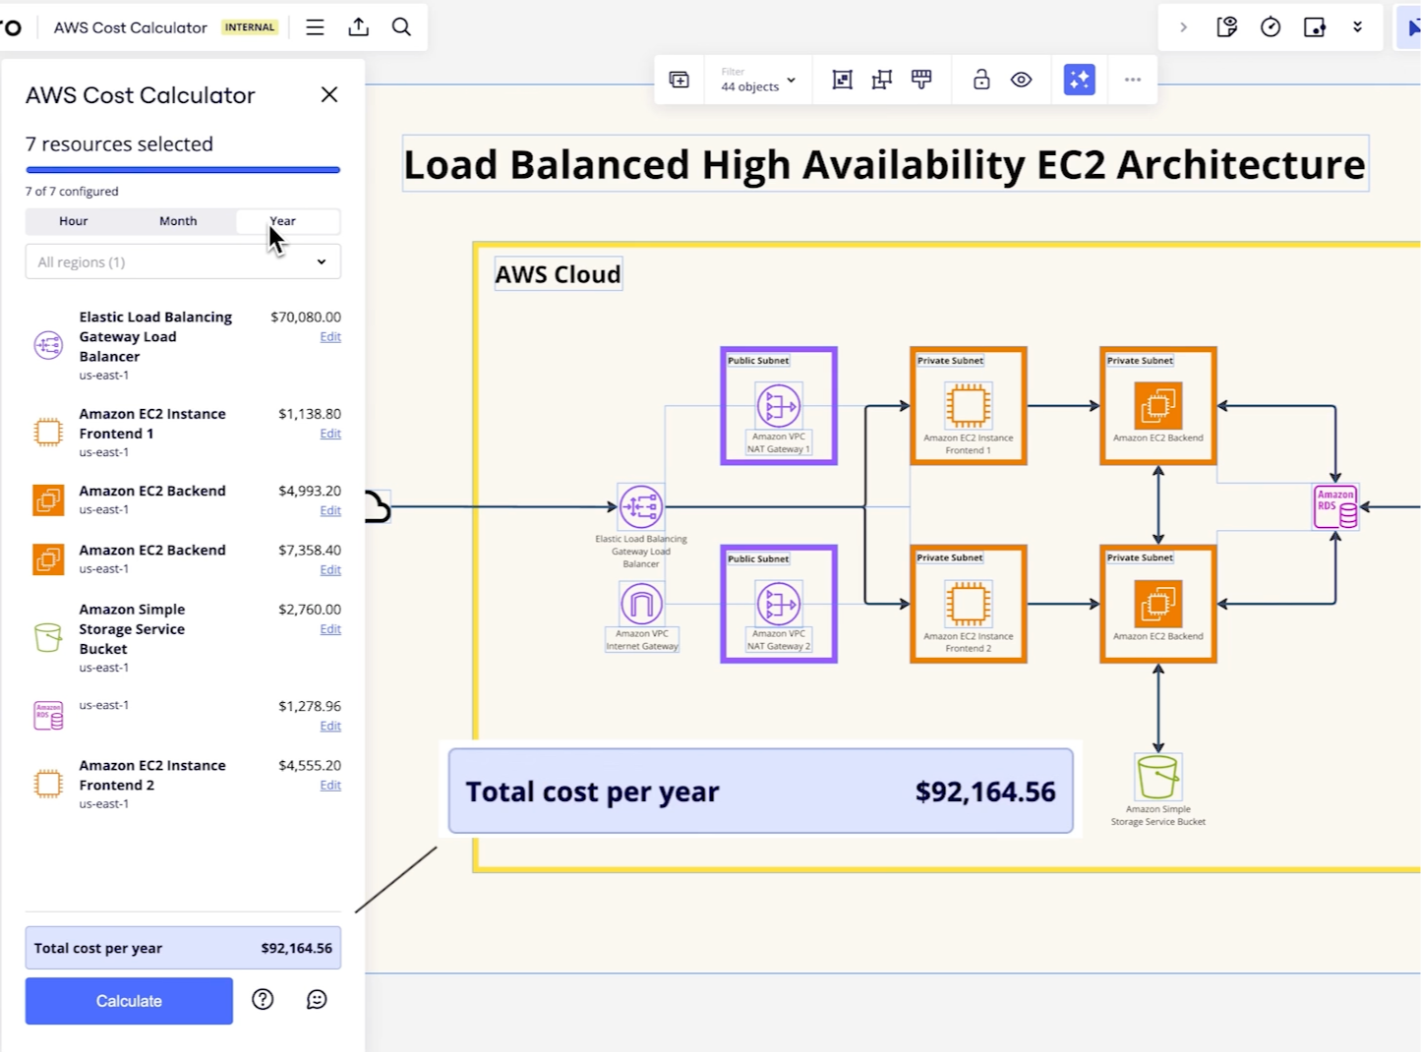Screen dimensions: 1421x1052
Task: Click the align objects icon in toolbar
Action: click(881, 80)
